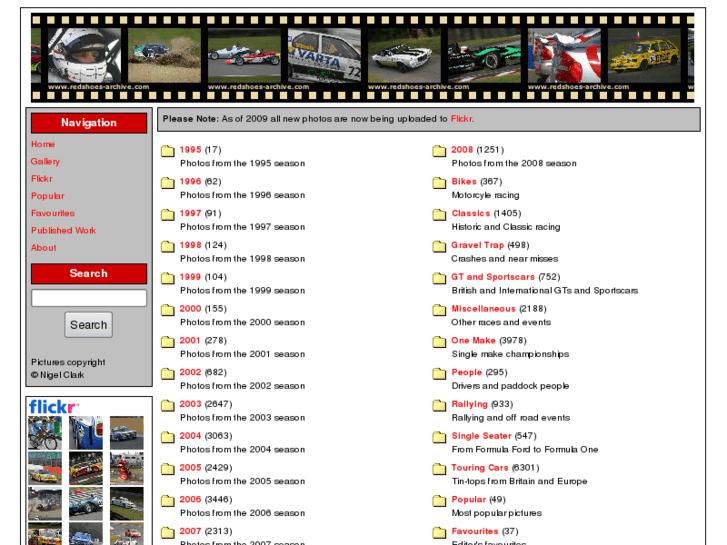Click the folder icon beside 2004

click(167, 437)
